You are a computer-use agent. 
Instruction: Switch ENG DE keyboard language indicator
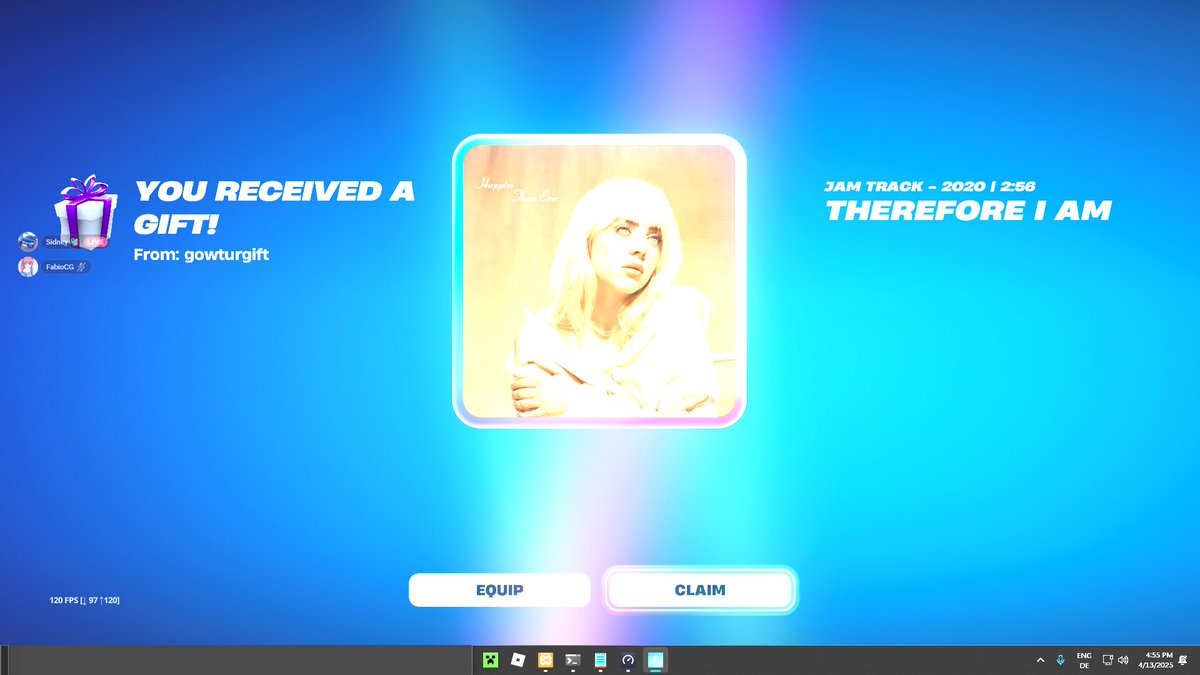pos(1084,660)
